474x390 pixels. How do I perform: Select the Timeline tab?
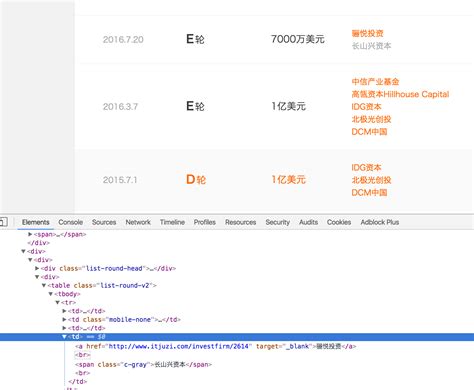coord(172,222)
